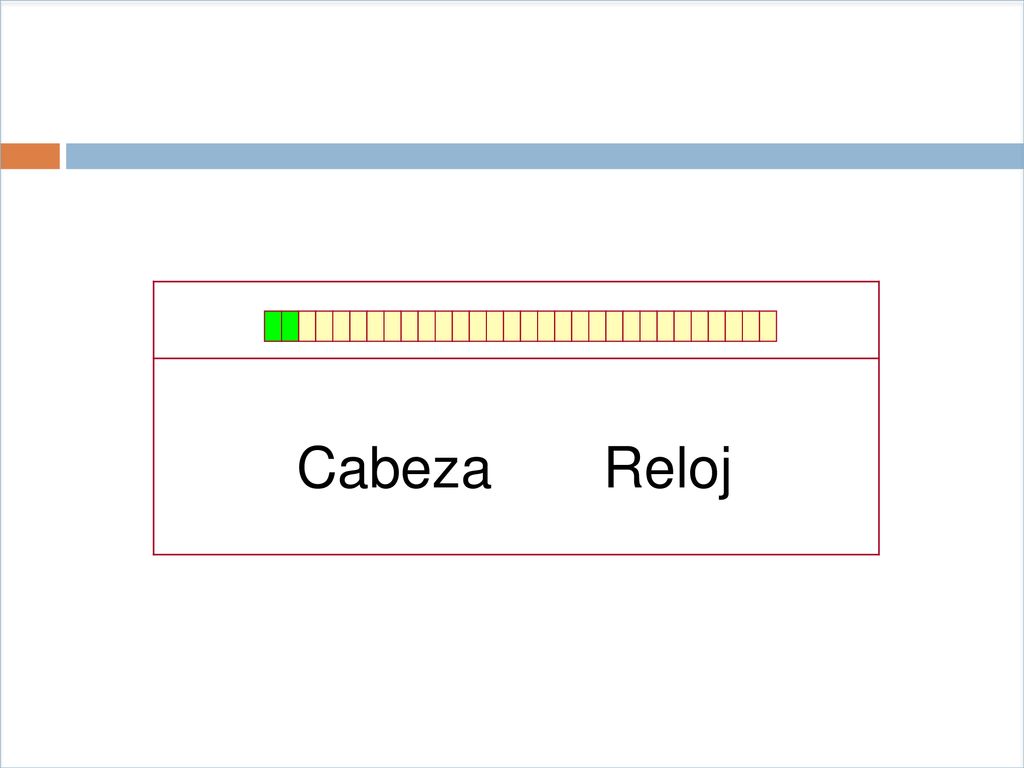This screenshot has width=1024, height=768.
Task: Click the long blue header bar
Action: [545, 156]
